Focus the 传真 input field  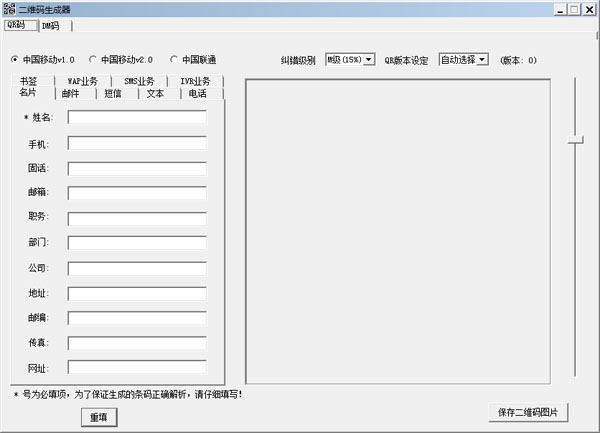click(x=137, y=343)
